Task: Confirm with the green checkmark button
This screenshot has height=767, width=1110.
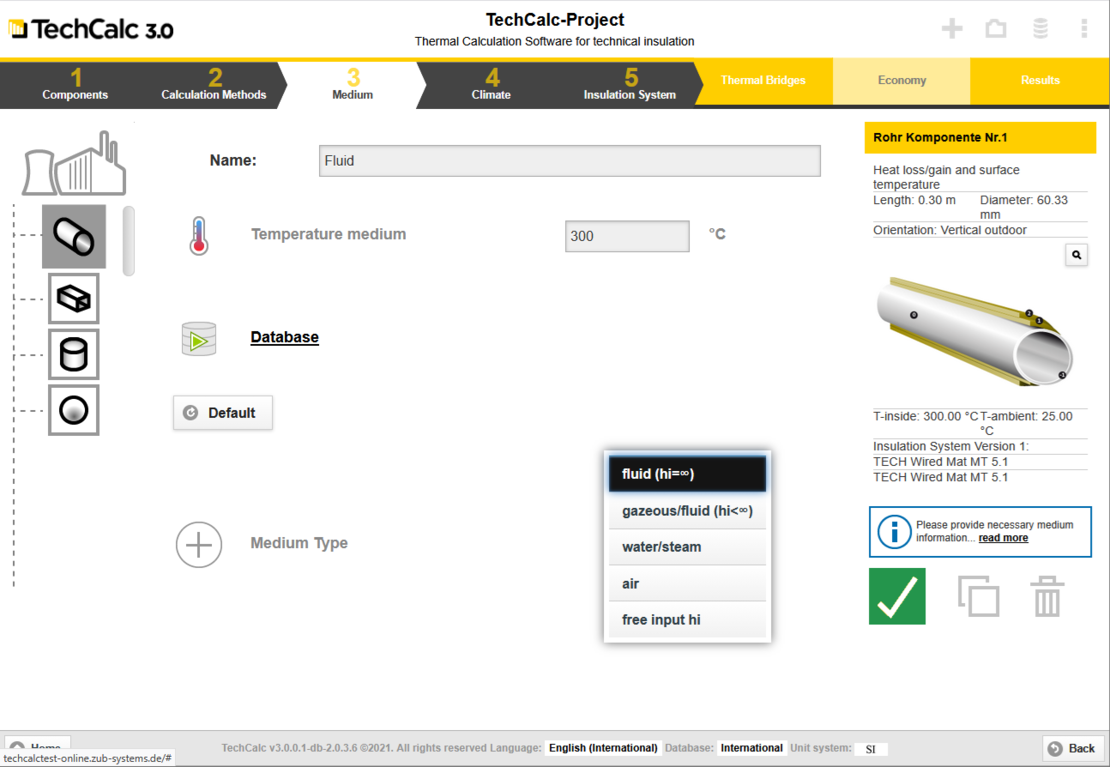Action: (x=897, y=596)
